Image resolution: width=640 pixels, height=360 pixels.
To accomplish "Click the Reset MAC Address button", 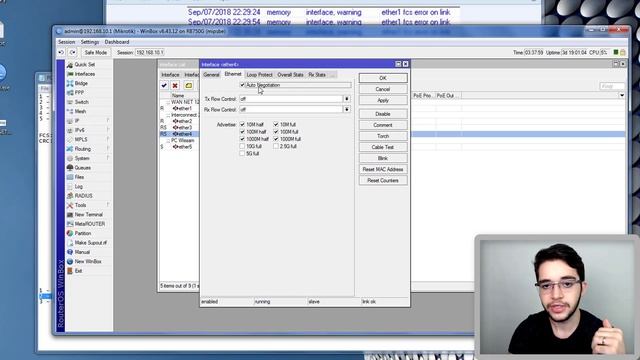I will click(383, 169).
